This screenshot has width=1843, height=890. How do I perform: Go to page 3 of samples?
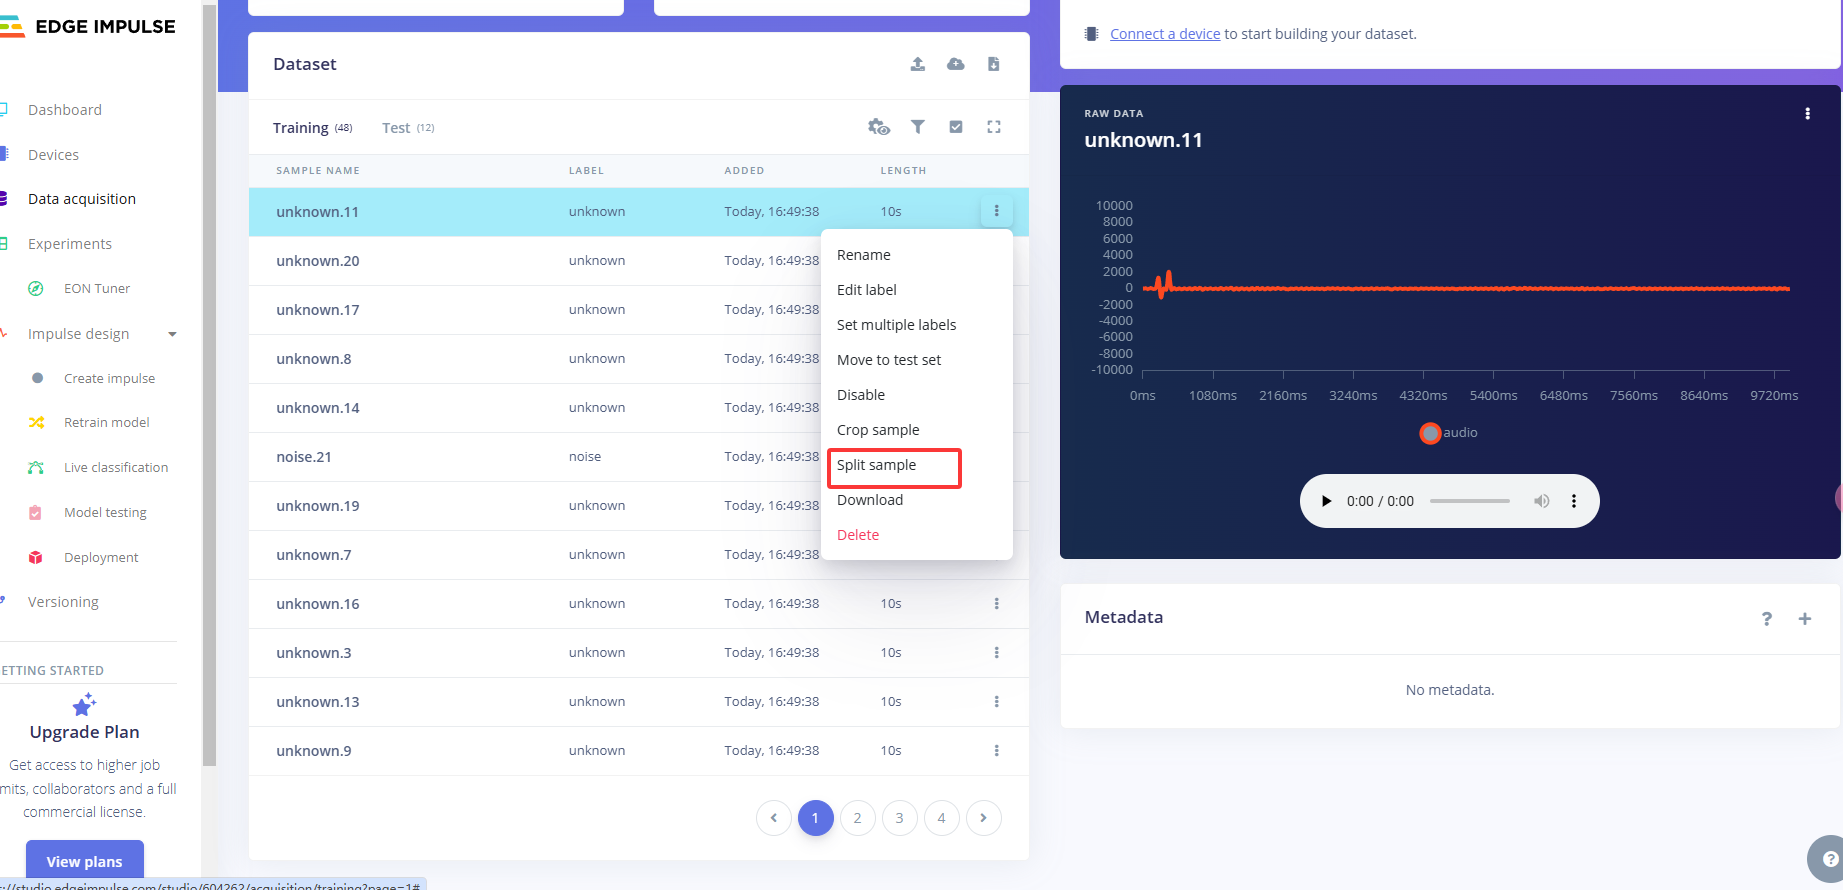899,818
